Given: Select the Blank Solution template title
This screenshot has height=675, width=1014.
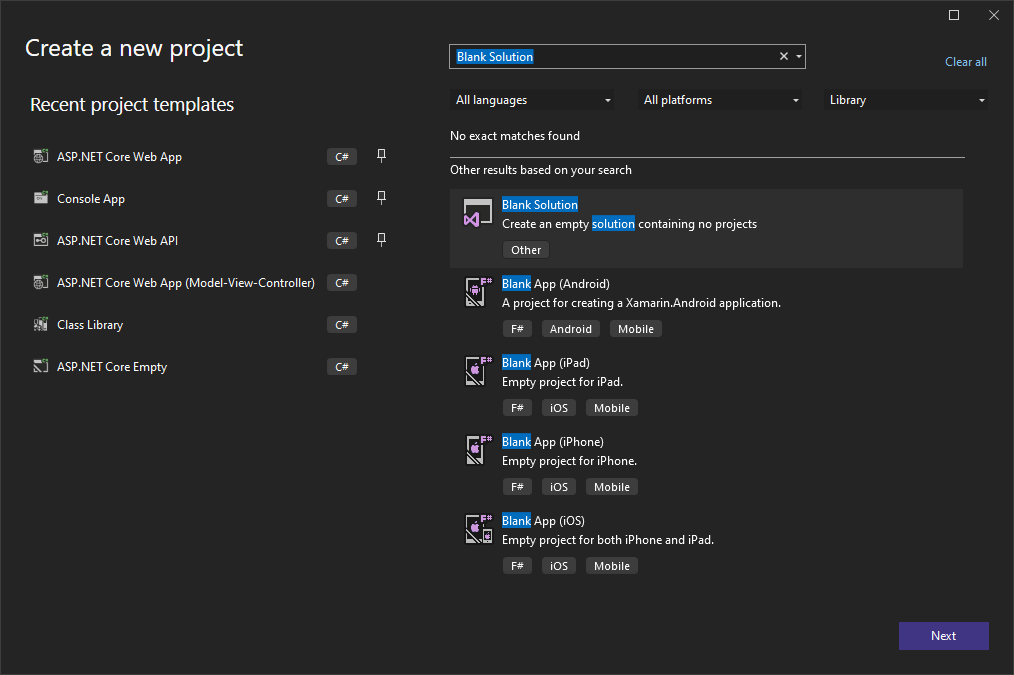Looking at the screenshot, I should pyautogui.click(x=540, y=204).
